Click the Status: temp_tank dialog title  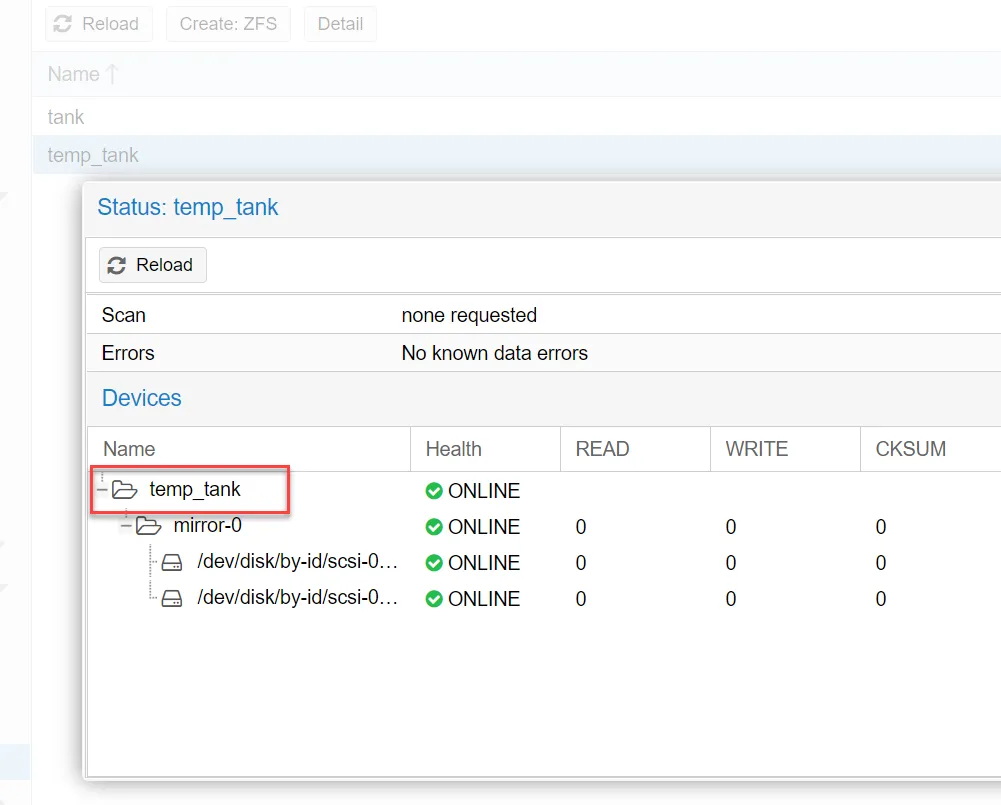pyautogui.click(x=188, y=207)
